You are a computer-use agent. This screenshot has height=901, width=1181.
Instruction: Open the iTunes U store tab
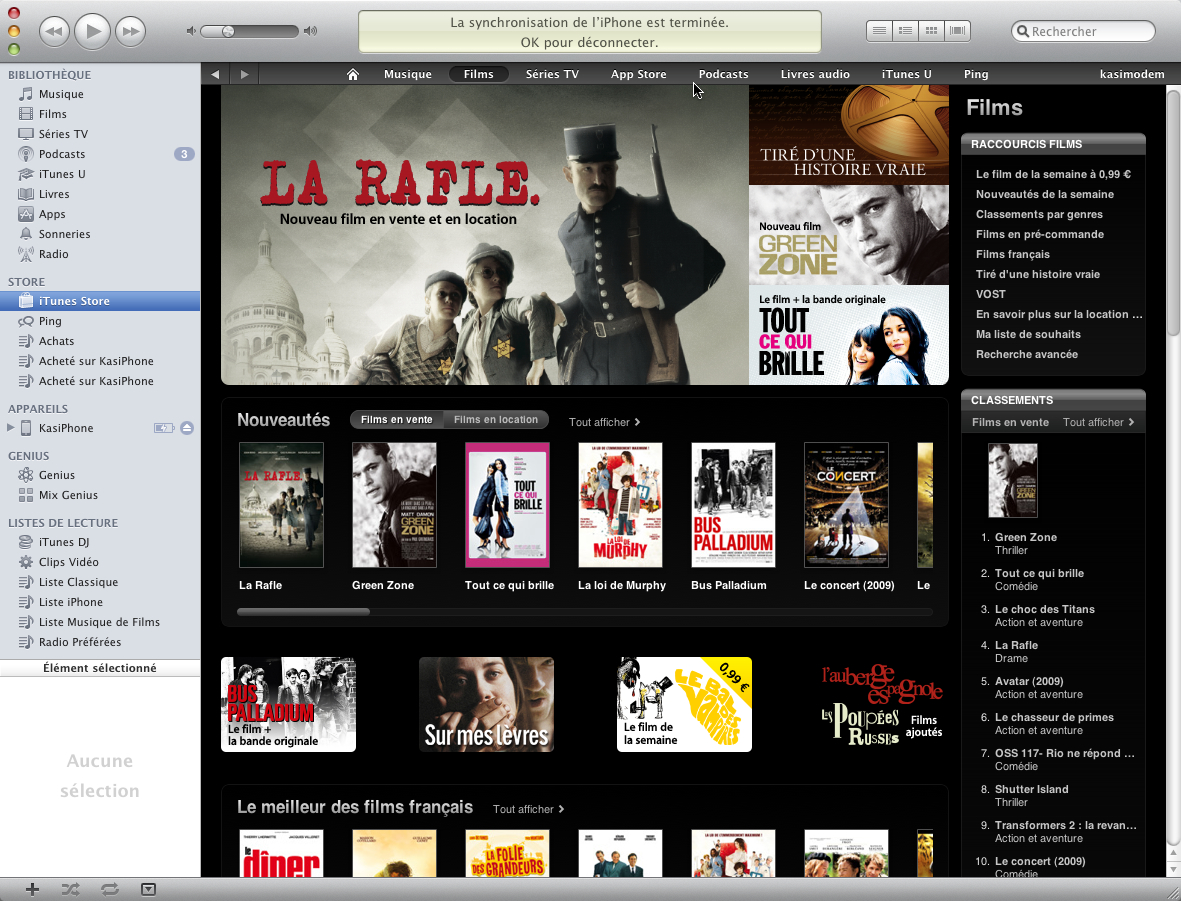pos(907,74)
